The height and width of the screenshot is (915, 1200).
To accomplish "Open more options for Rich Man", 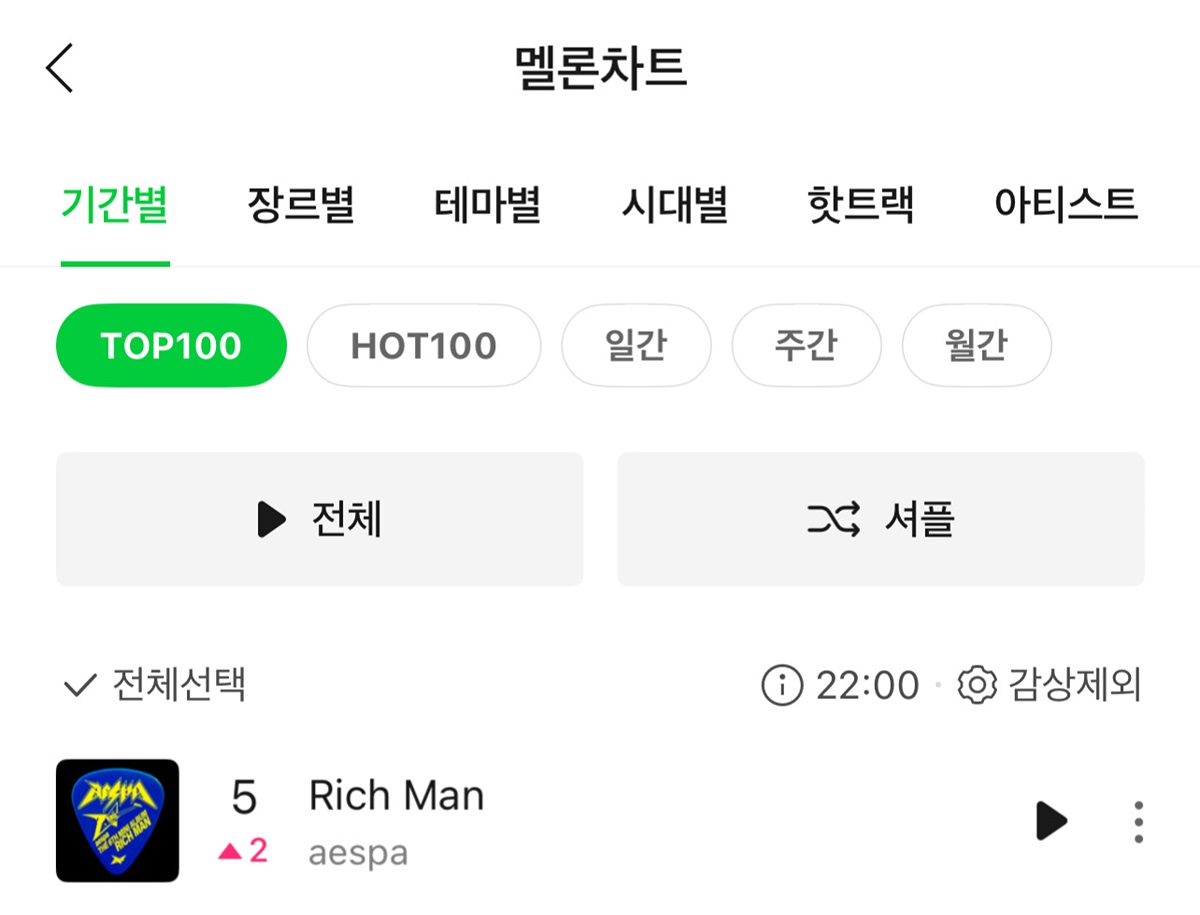I will point(1138,822).
